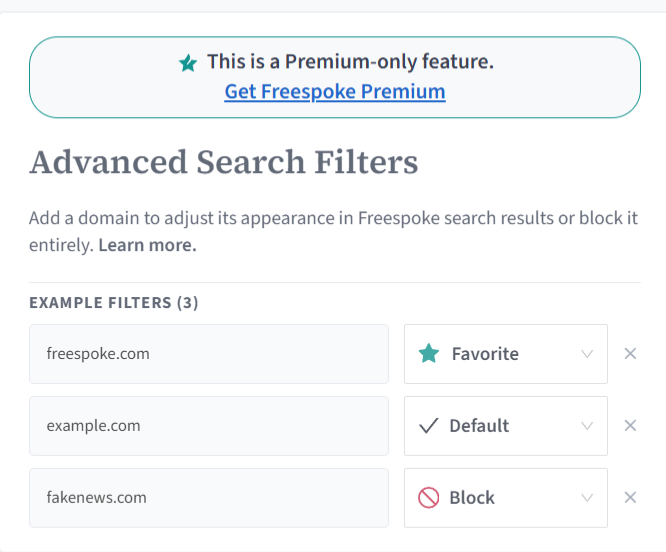
Task: Open the Favorite dropdown for freespoke.com
Action: pyautogui.click(x=505, y=354)
